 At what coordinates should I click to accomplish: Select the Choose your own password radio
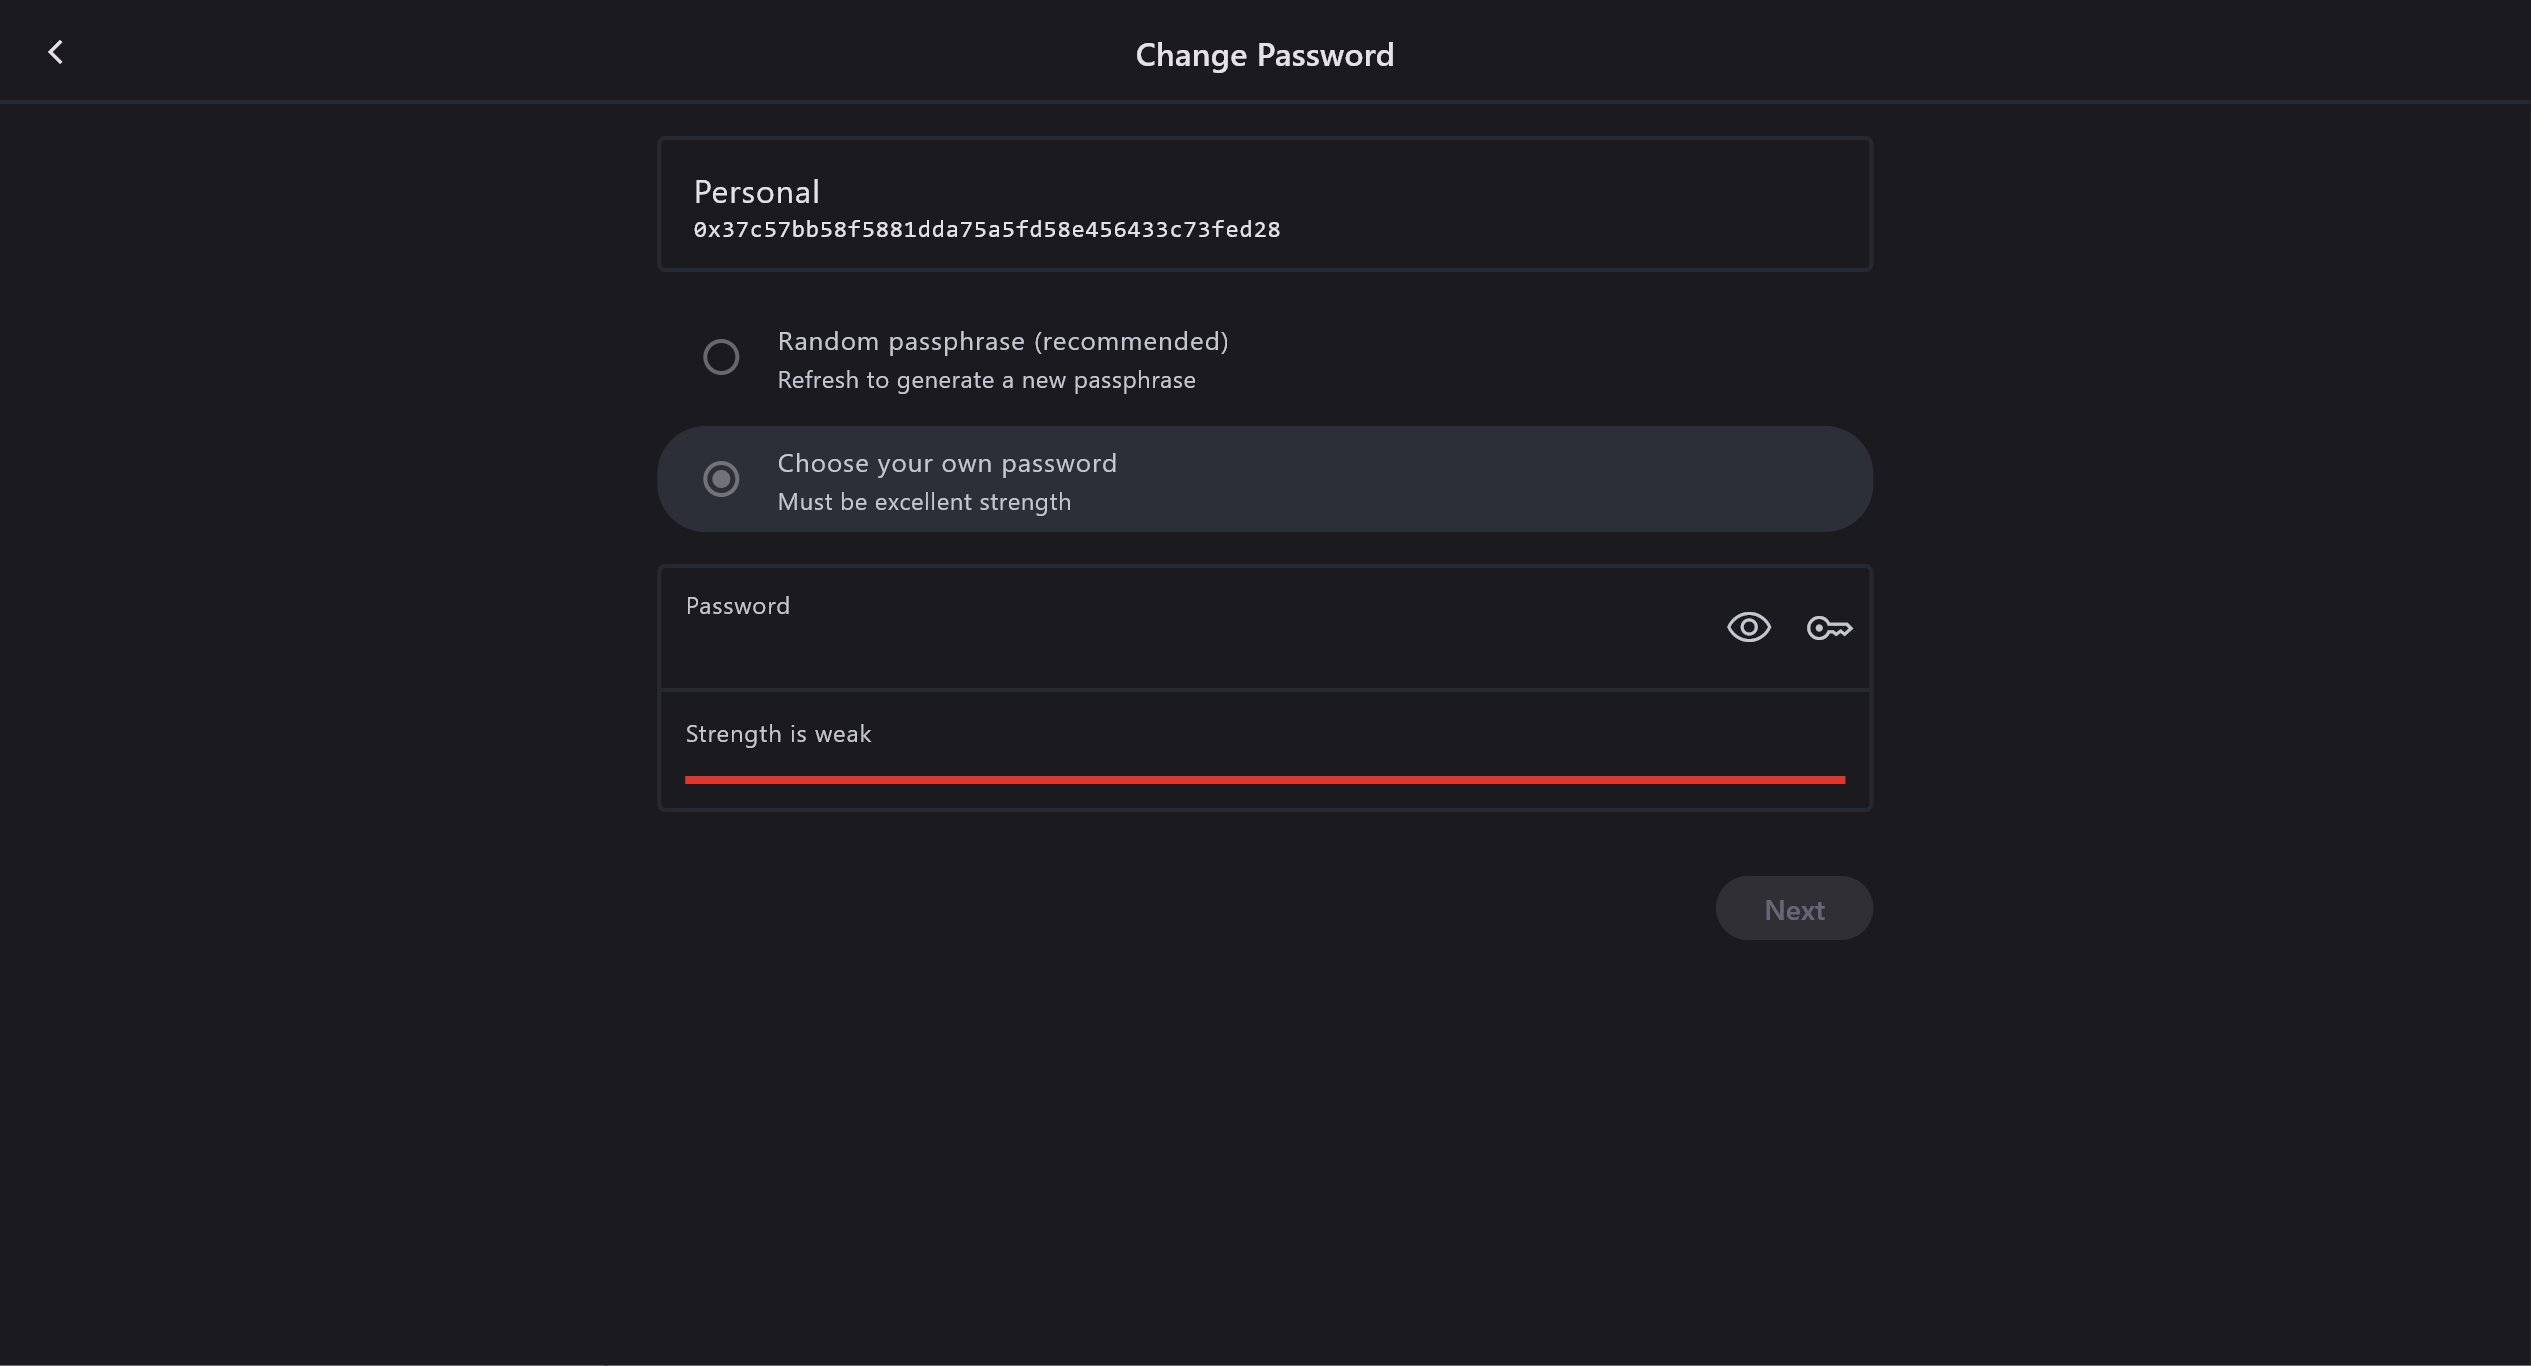[x=721, y=479]
